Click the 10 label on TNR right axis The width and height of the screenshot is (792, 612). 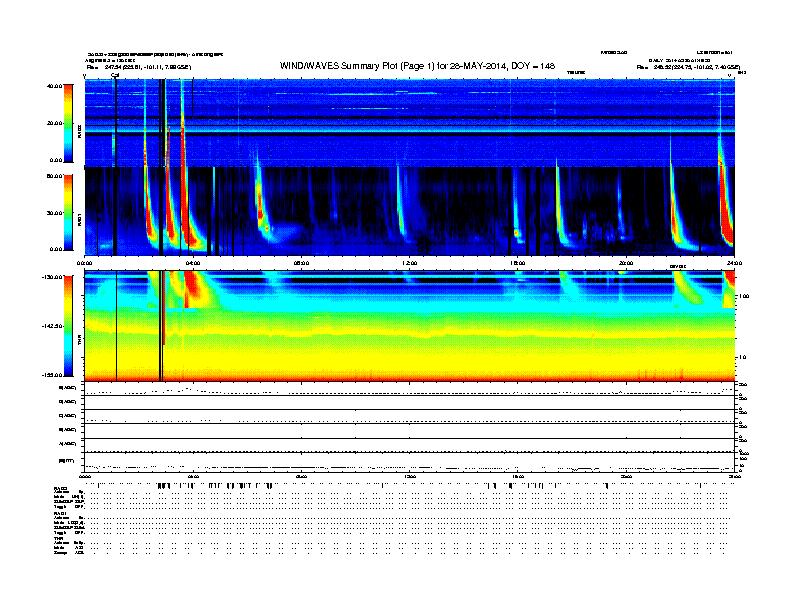point(742,358)
